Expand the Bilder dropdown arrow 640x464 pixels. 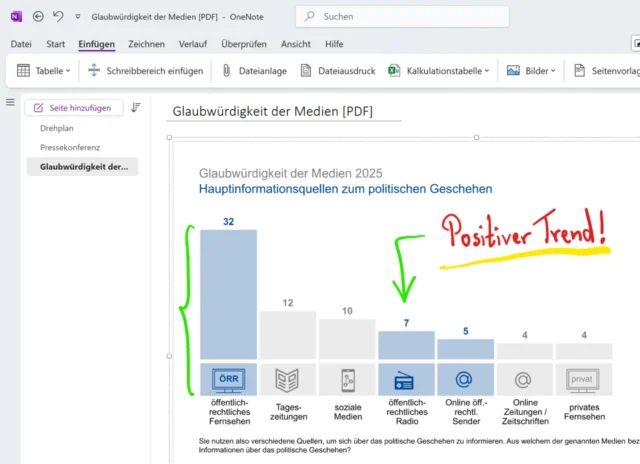pyautogui.click(x=553, y=71)
